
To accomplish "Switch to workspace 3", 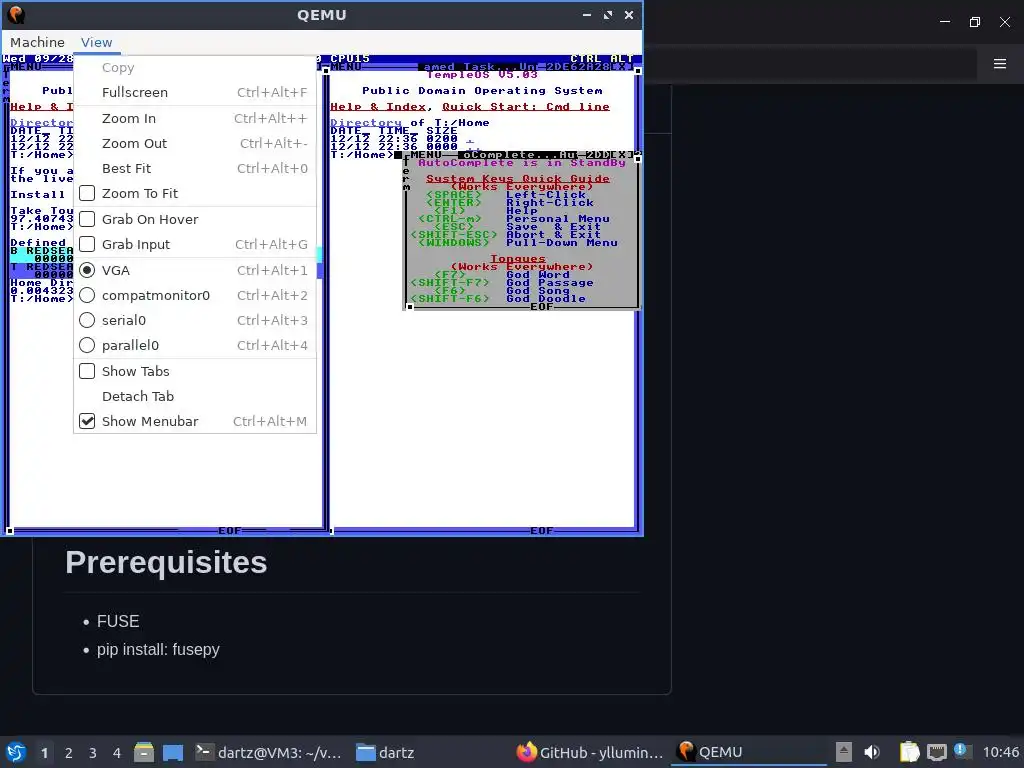I will pyautogui.click(x=93, y=753).
